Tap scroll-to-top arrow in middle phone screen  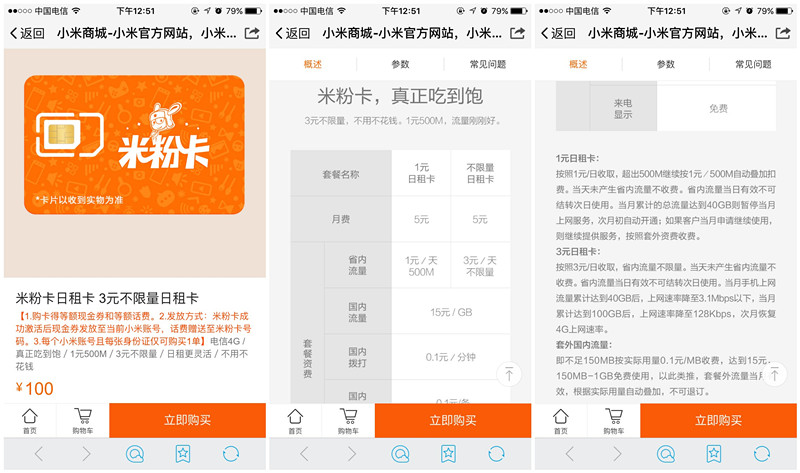click(x=509, y=374)
